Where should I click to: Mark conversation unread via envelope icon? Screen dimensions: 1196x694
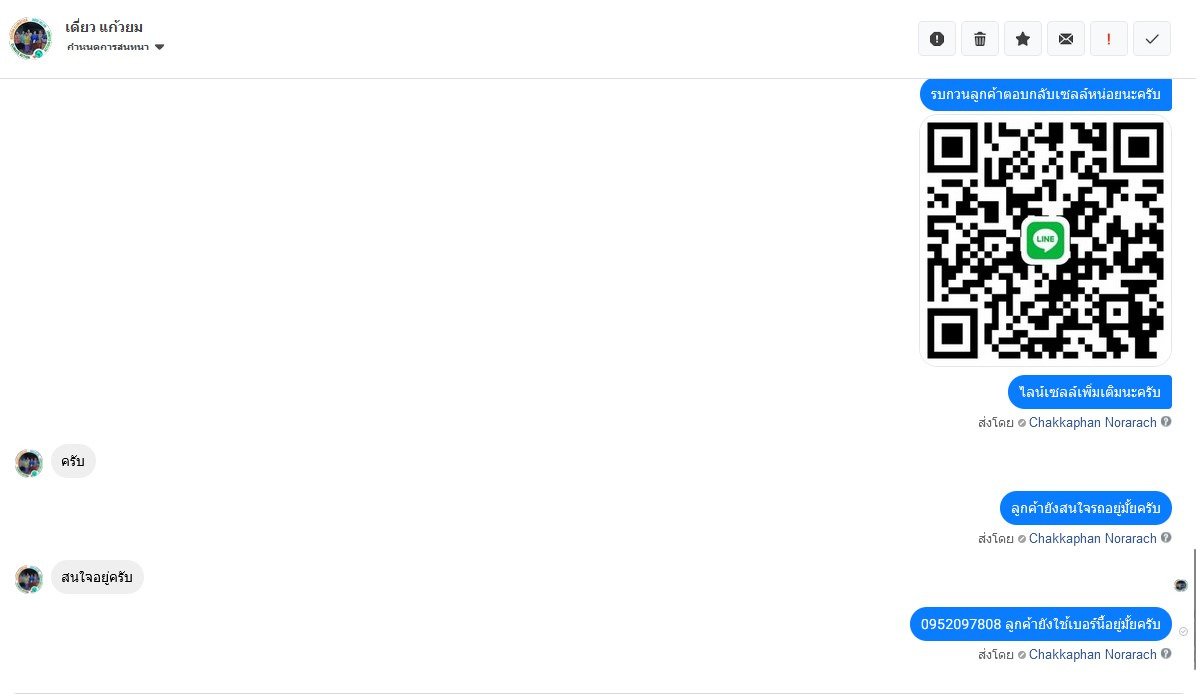coord(1066,39)
